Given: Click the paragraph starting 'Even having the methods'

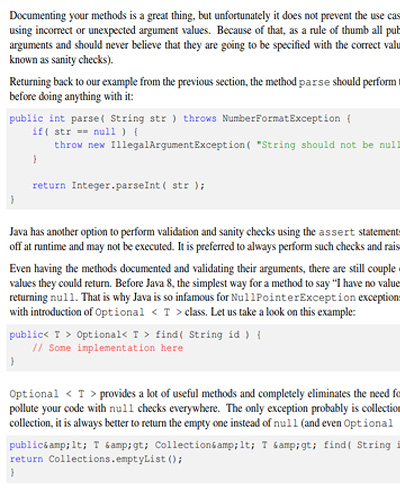Looking at the screenshot, I should 205,290.
